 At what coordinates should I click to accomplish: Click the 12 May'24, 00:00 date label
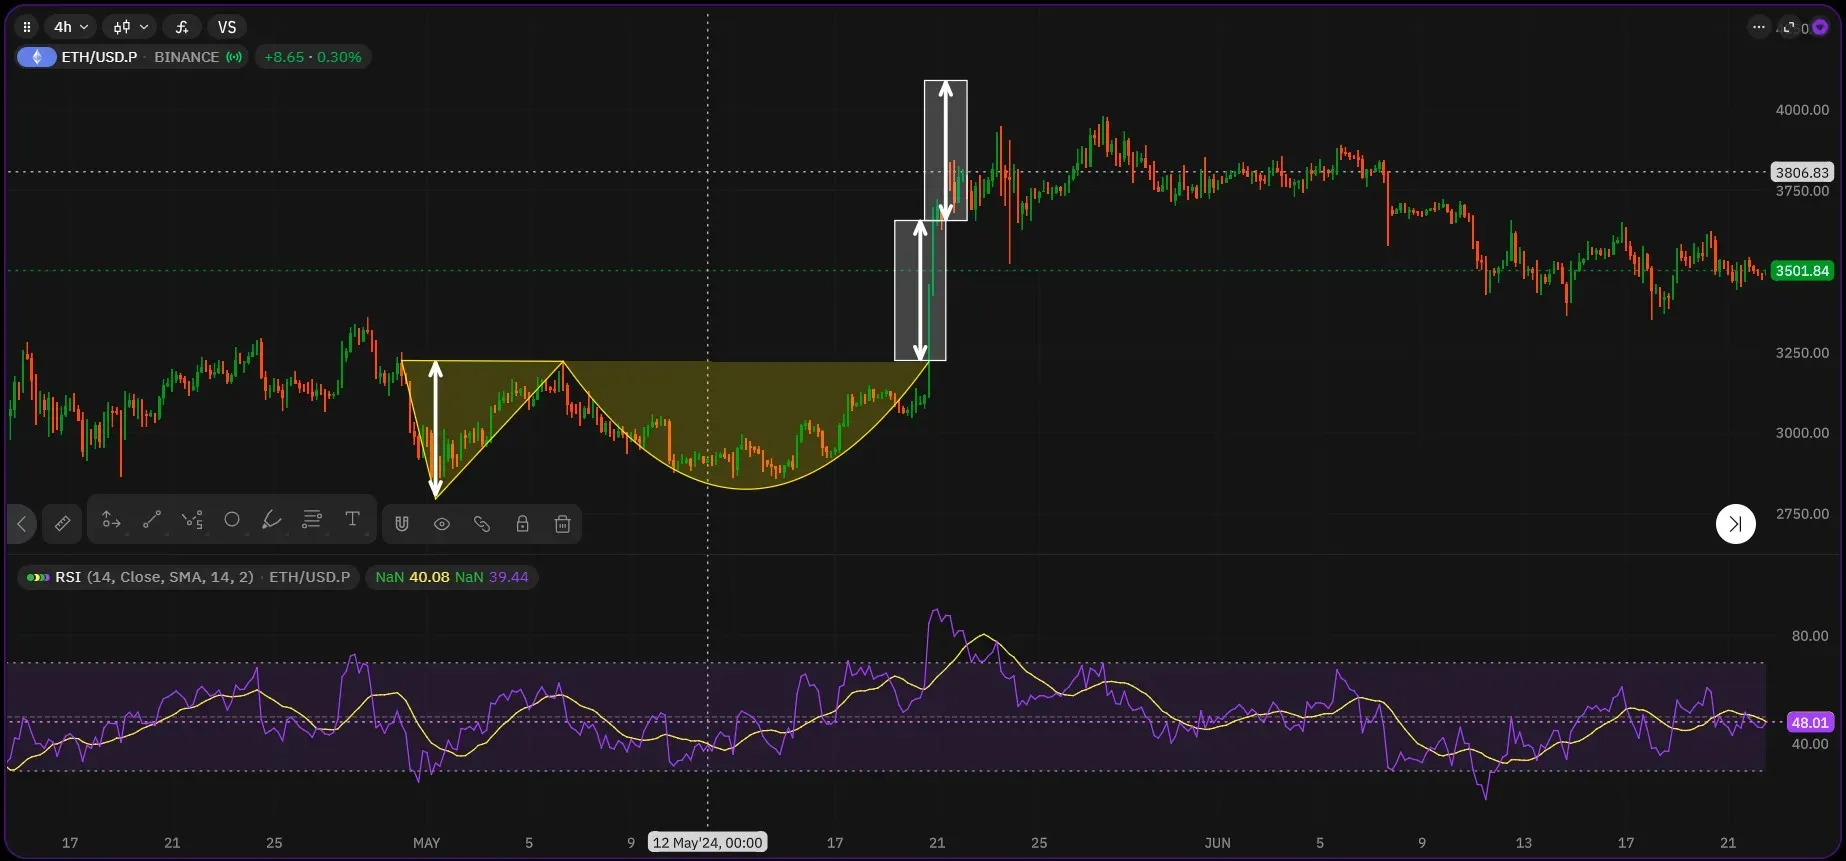coord(708,843)
